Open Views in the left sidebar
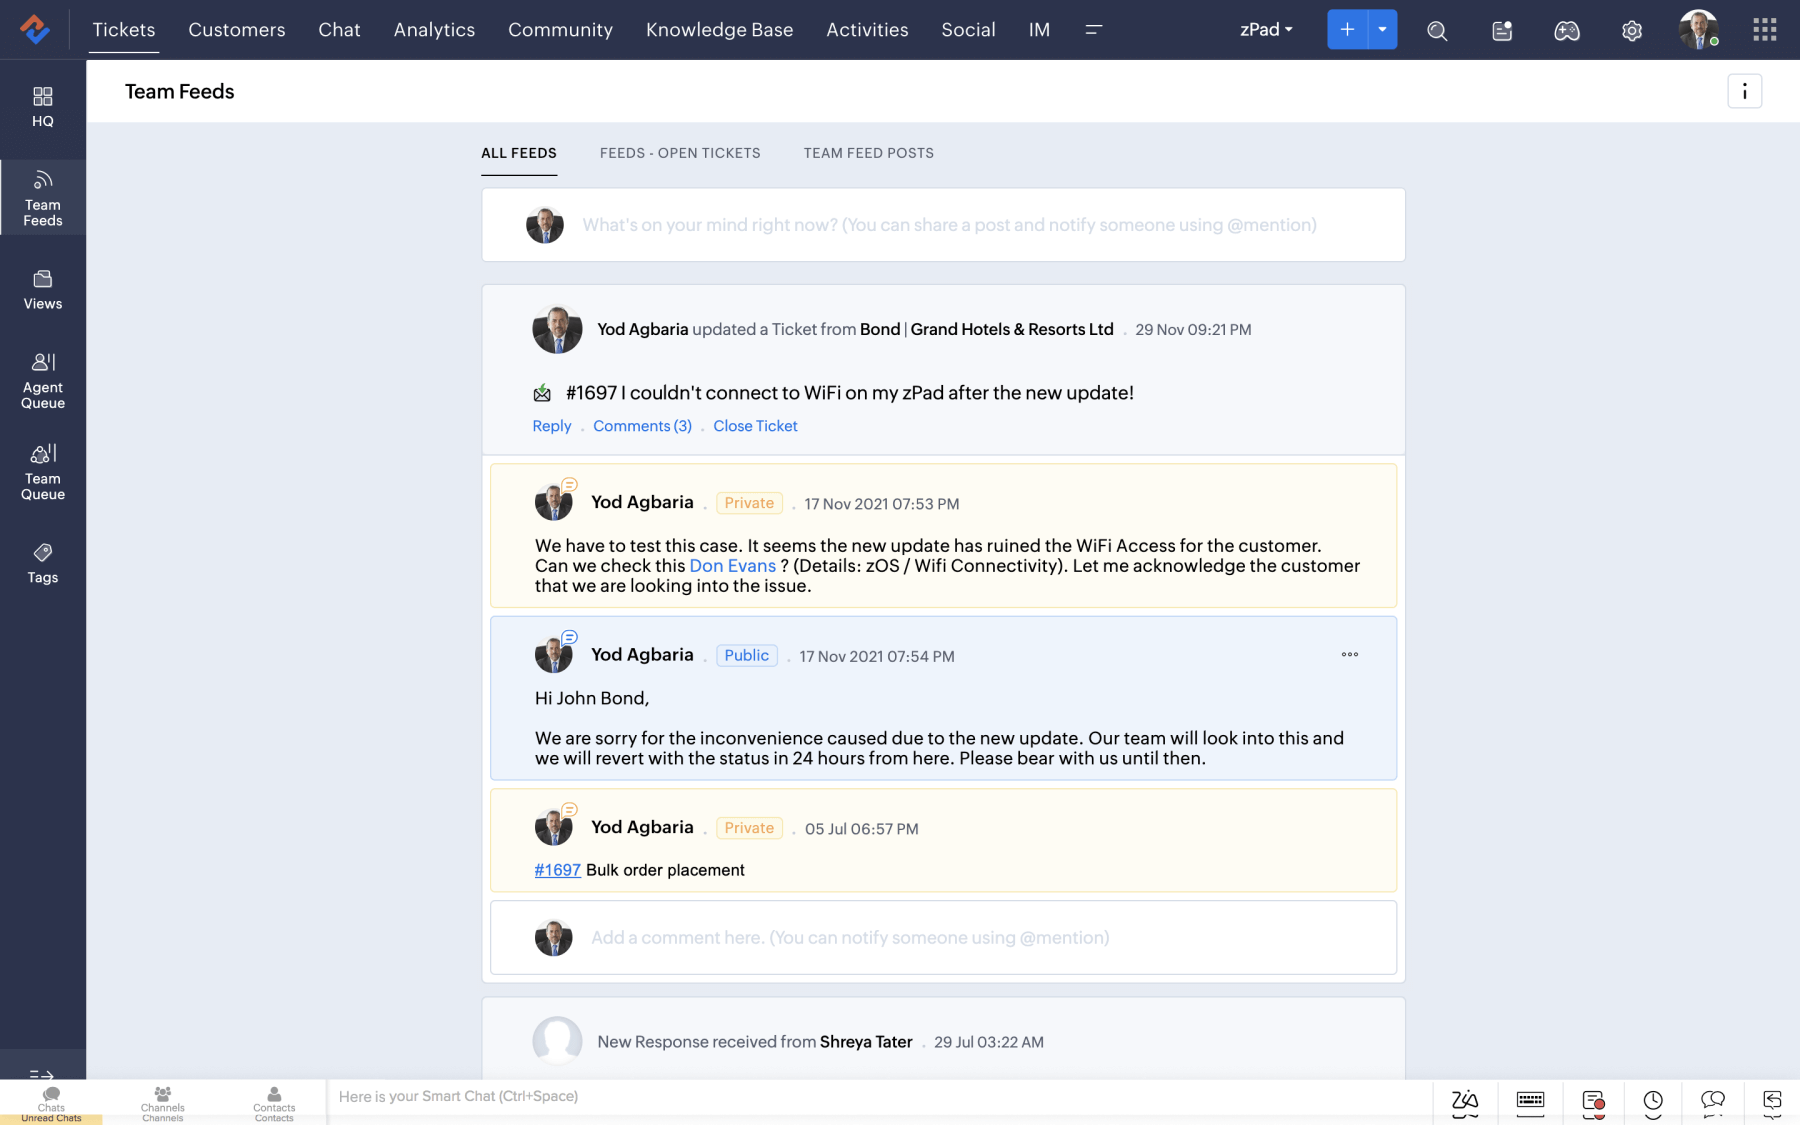The height and width of the screenshot is (1125, 1800). (x=42, y=290)
